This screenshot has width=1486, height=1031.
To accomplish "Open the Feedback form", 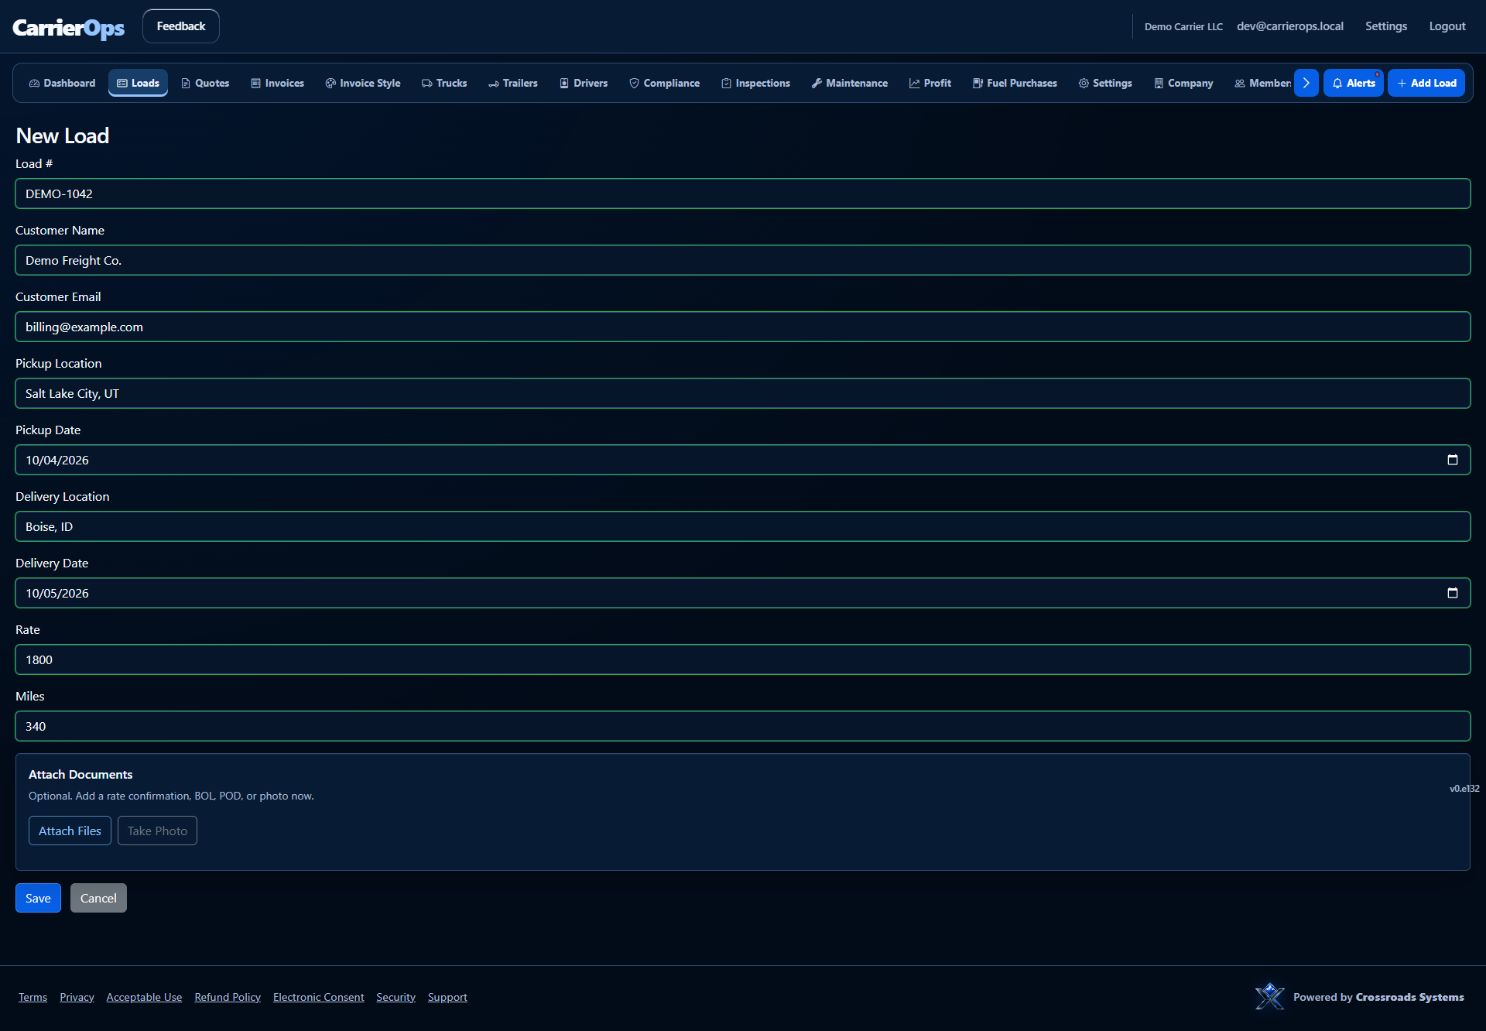I will [181, 26].
